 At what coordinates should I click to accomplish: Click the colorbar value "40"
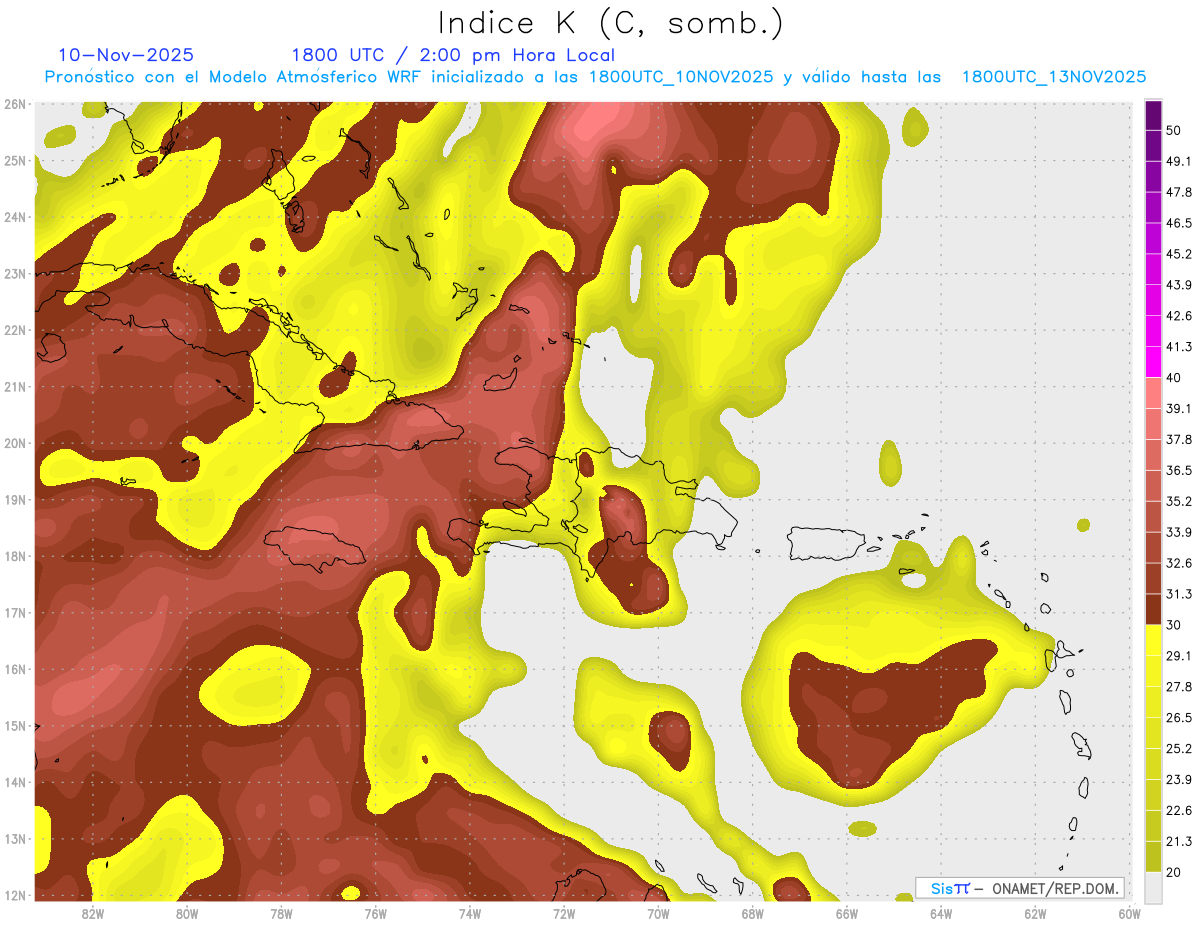pyautogui.click(x=1174, y=377)
